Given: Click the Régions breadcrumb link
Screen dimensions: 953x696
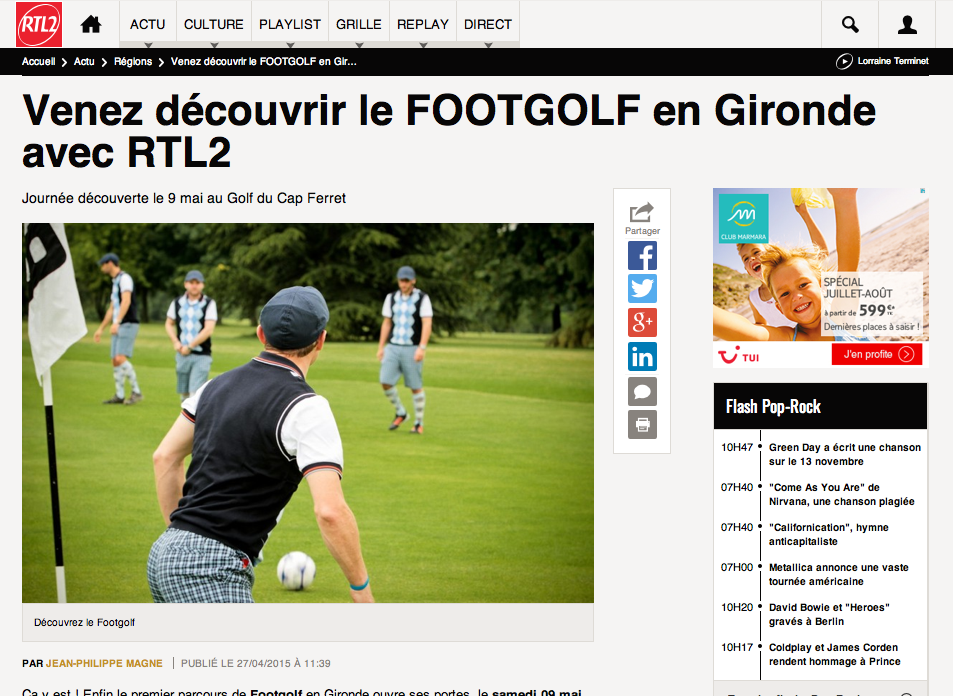Looking at the screenshot, I should click(133, 61).
